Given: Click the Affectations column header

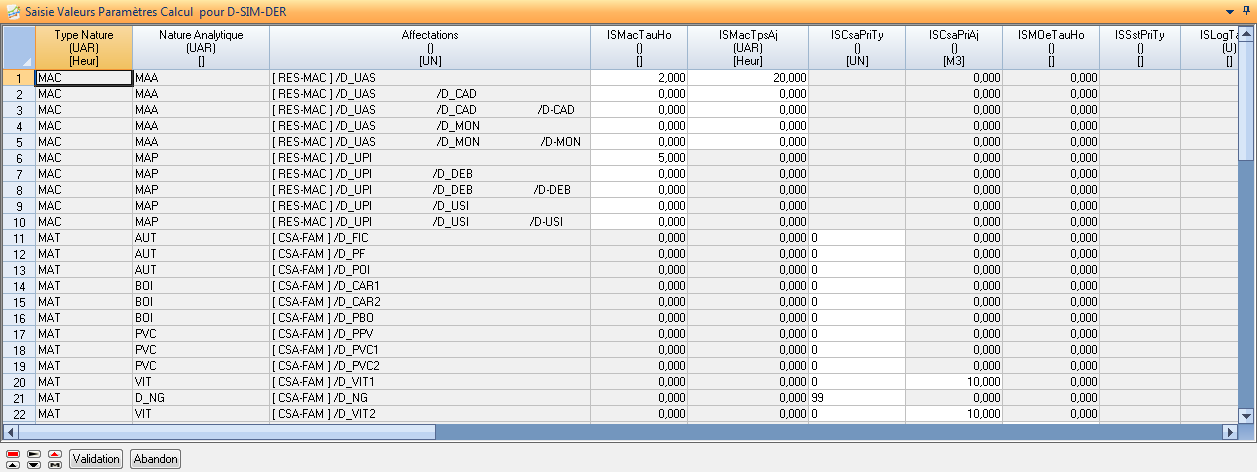Looking at the screenshot, I should (429, 47).
